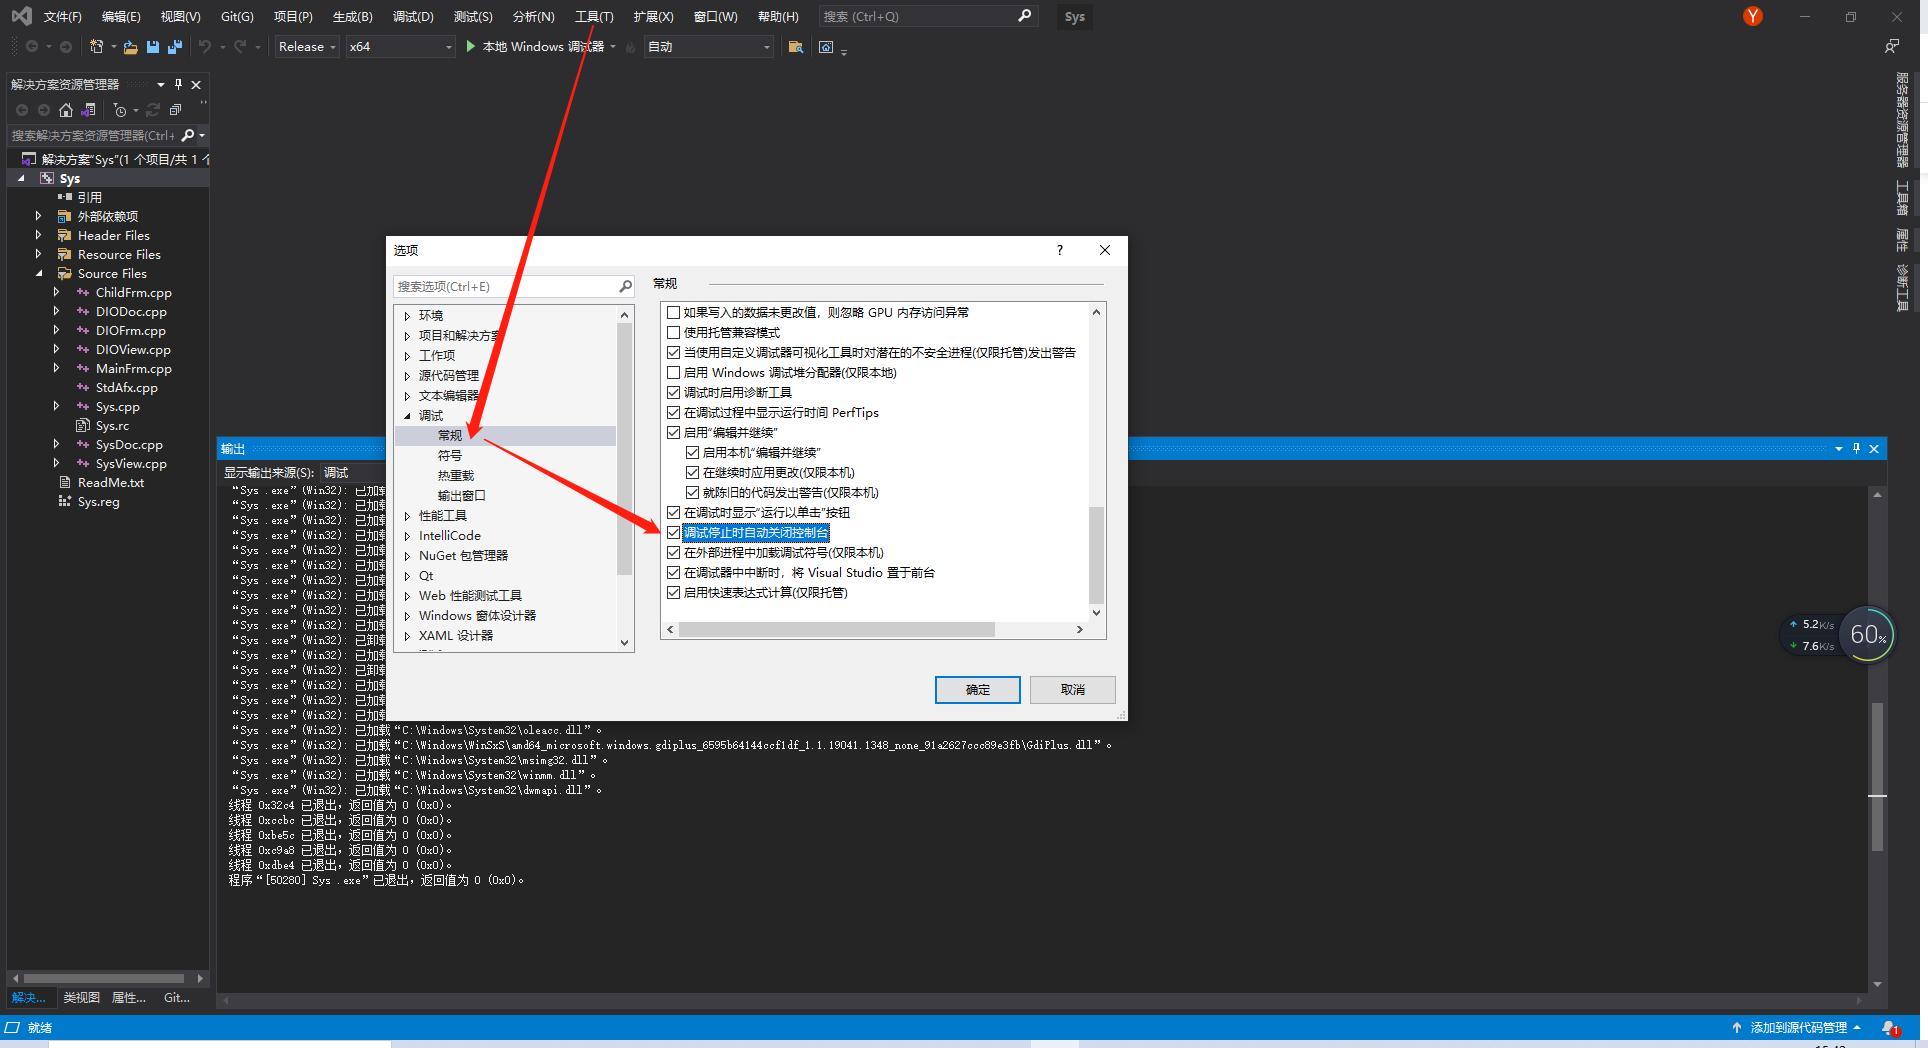Open the Release configuration dropdown
The image size is (1928, 1048).
pyautogui.click(x=333, y=46)
